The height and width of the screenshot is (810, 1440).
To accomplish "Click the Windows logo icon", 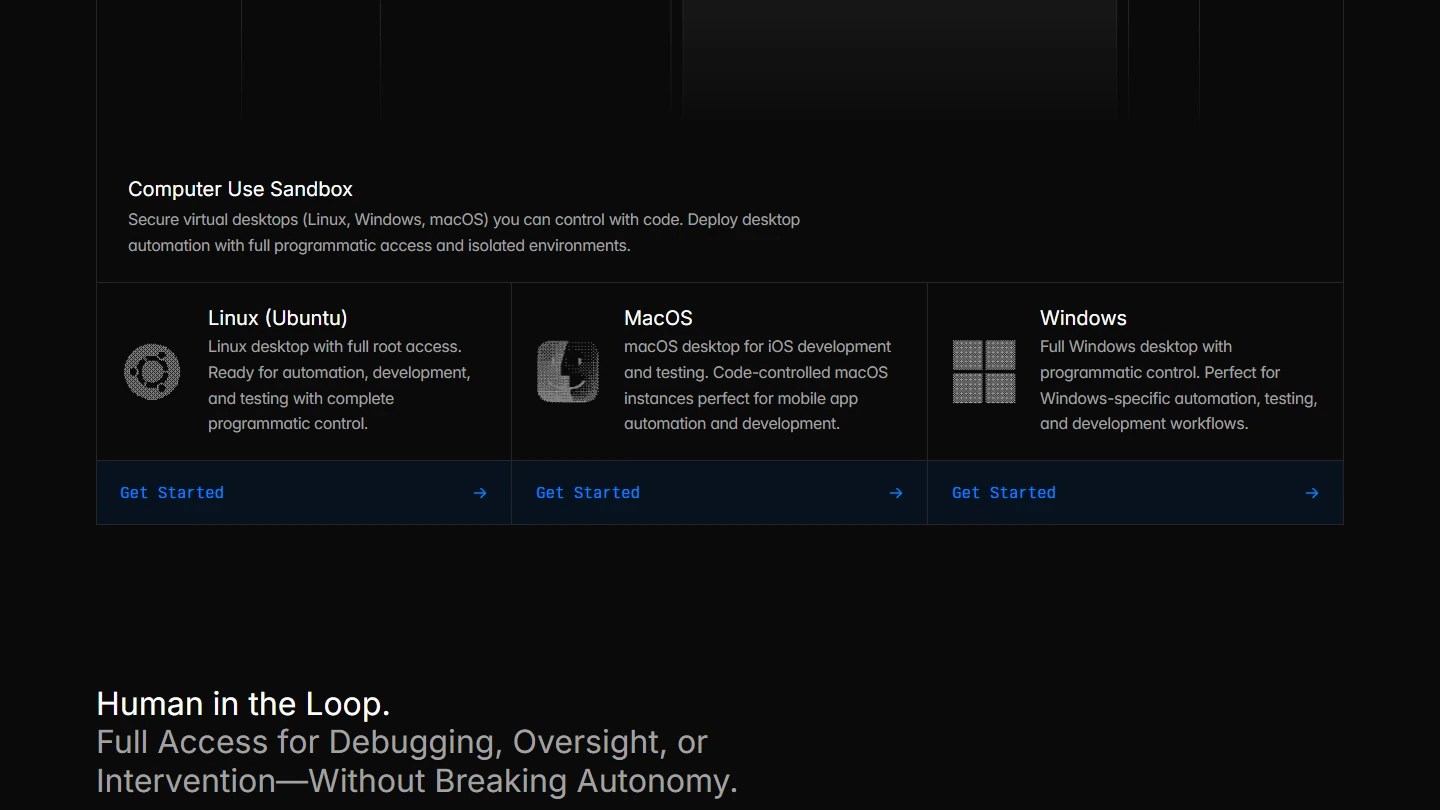I will click(x=984, y=372).
